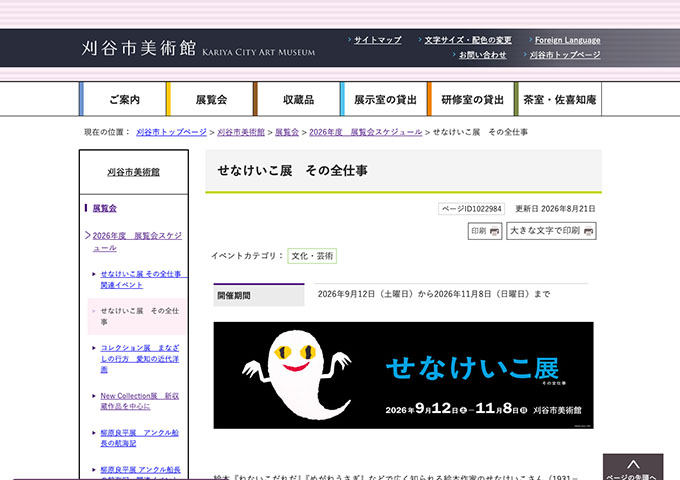Screen dimensions: 680x480
Task: Open the 収蔵品 navigation tab
Action: (x=298, y=99)
